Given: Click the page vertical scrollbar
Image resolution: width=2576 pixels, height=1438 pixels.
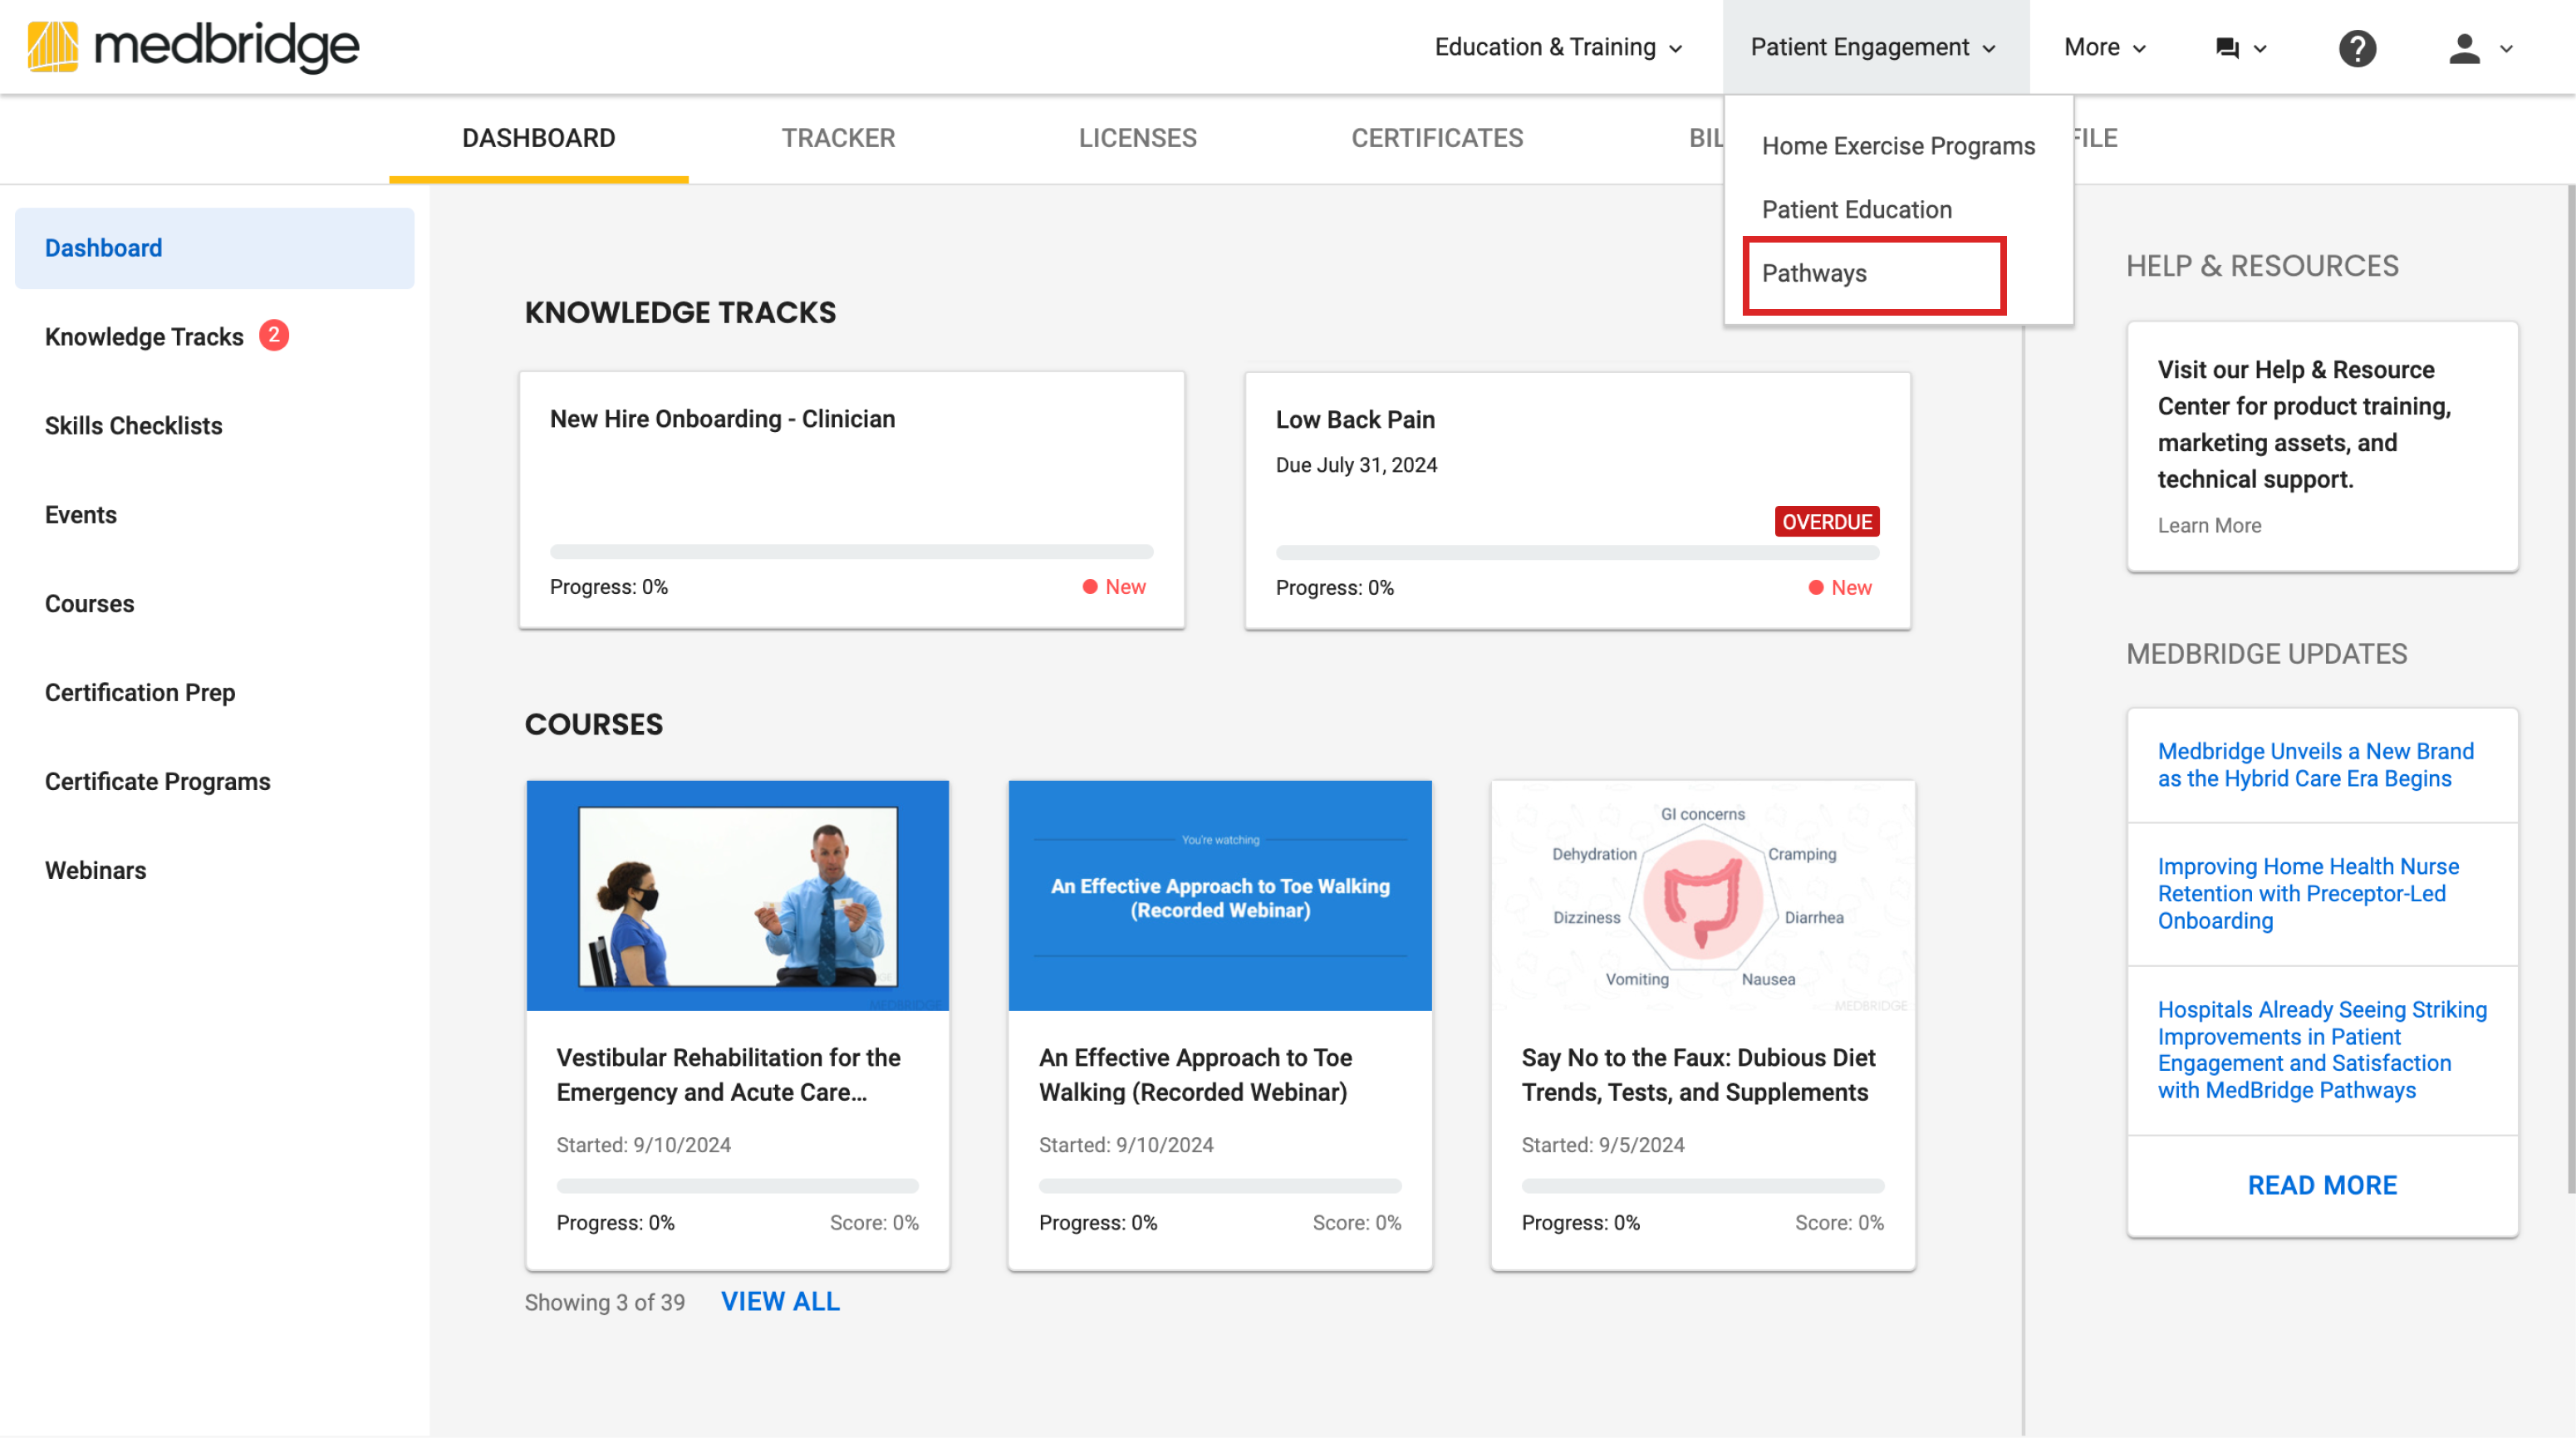Looking at the screenshot, I should tap(2569, 689).
